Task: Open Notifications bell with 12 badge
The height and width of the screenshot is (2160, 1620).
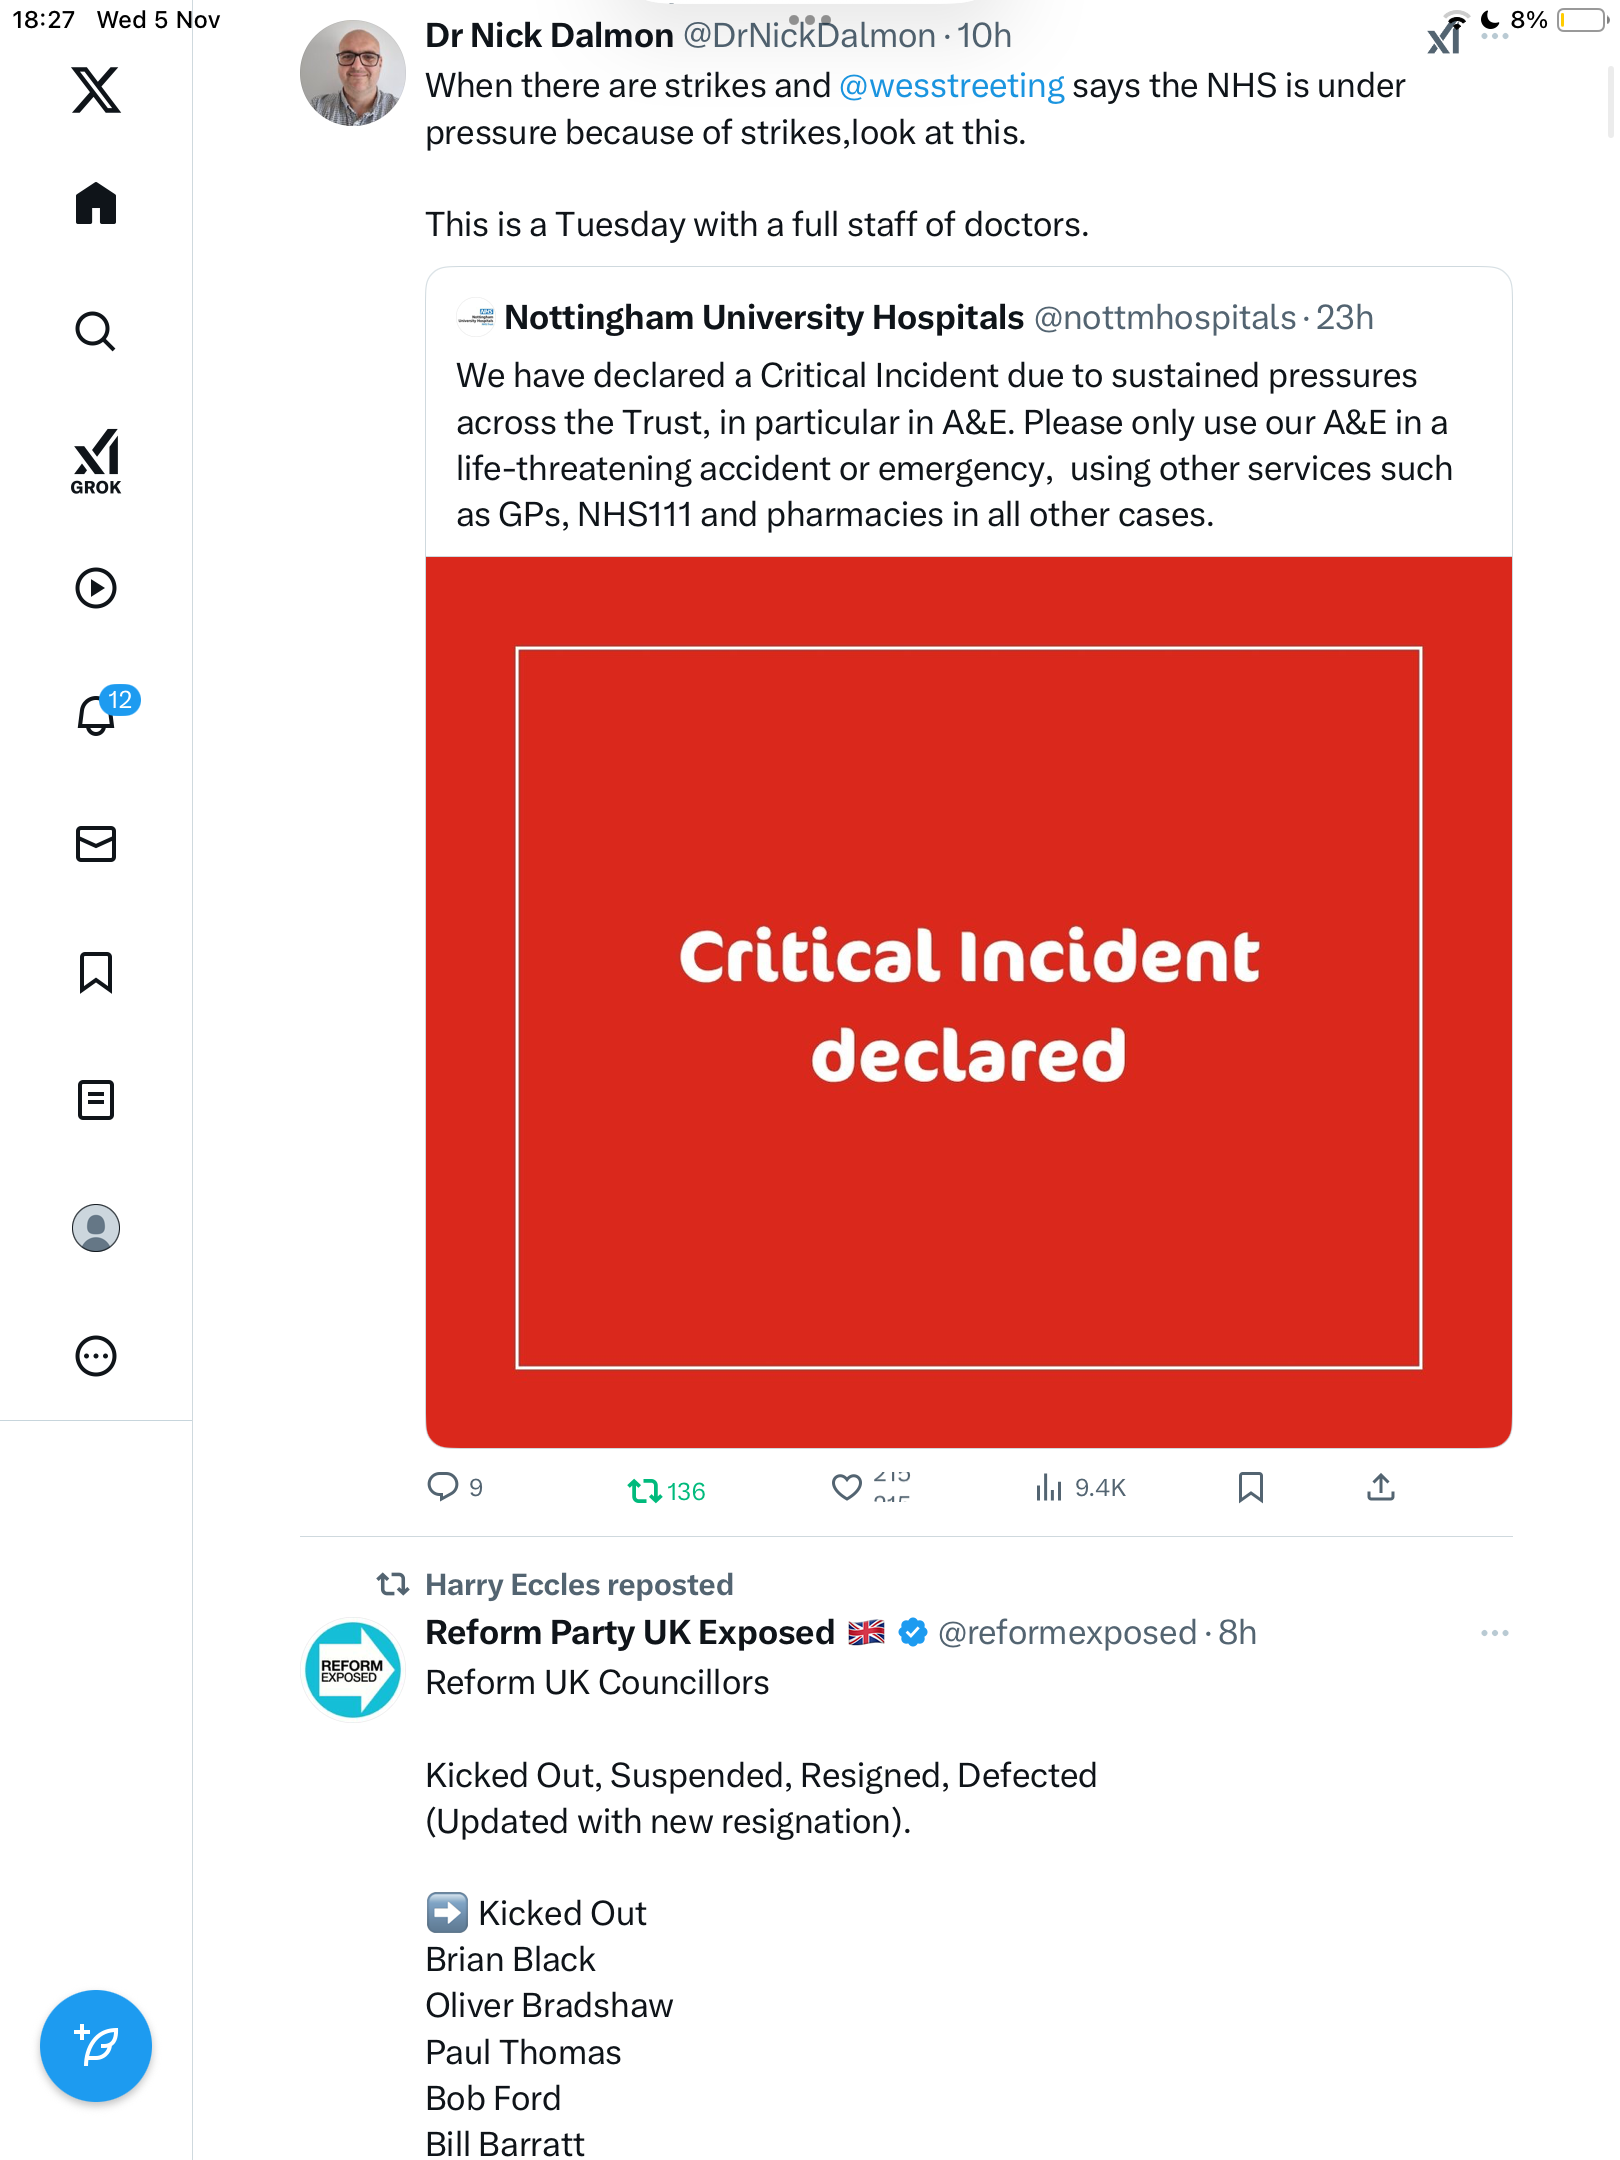Action: click(x=98, y=715)
